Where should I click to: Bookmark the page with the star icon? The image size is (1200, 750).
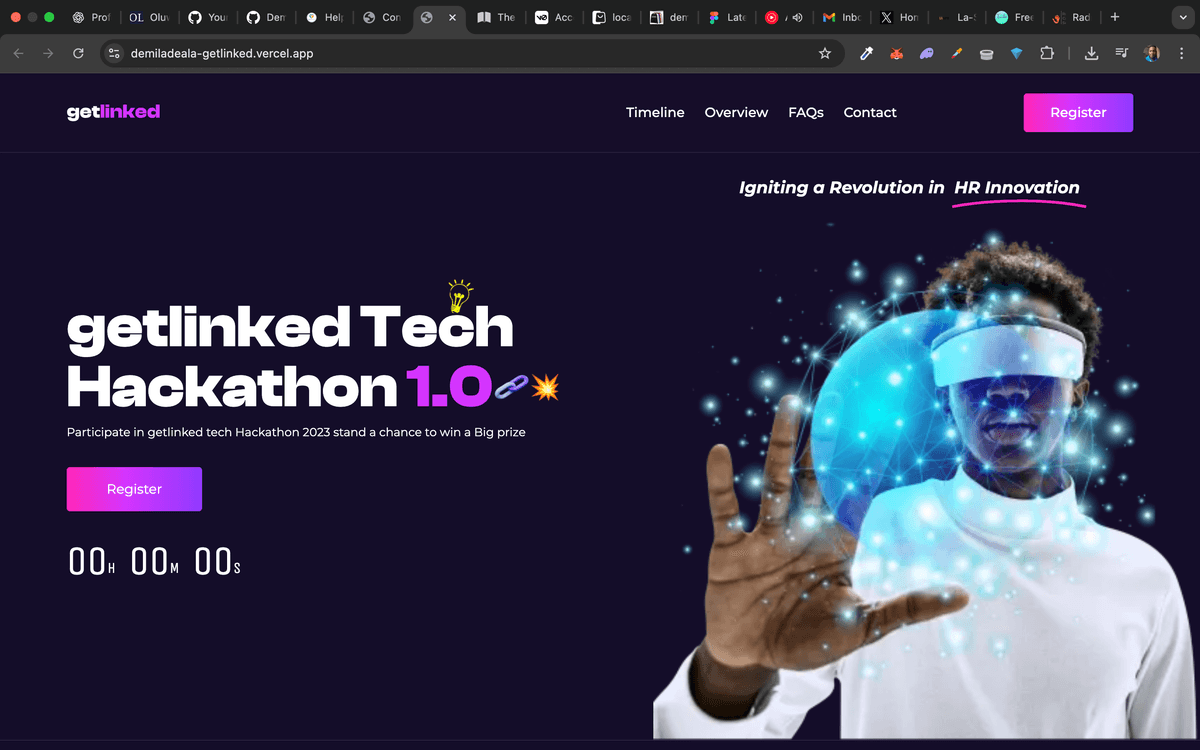point(825,52)
